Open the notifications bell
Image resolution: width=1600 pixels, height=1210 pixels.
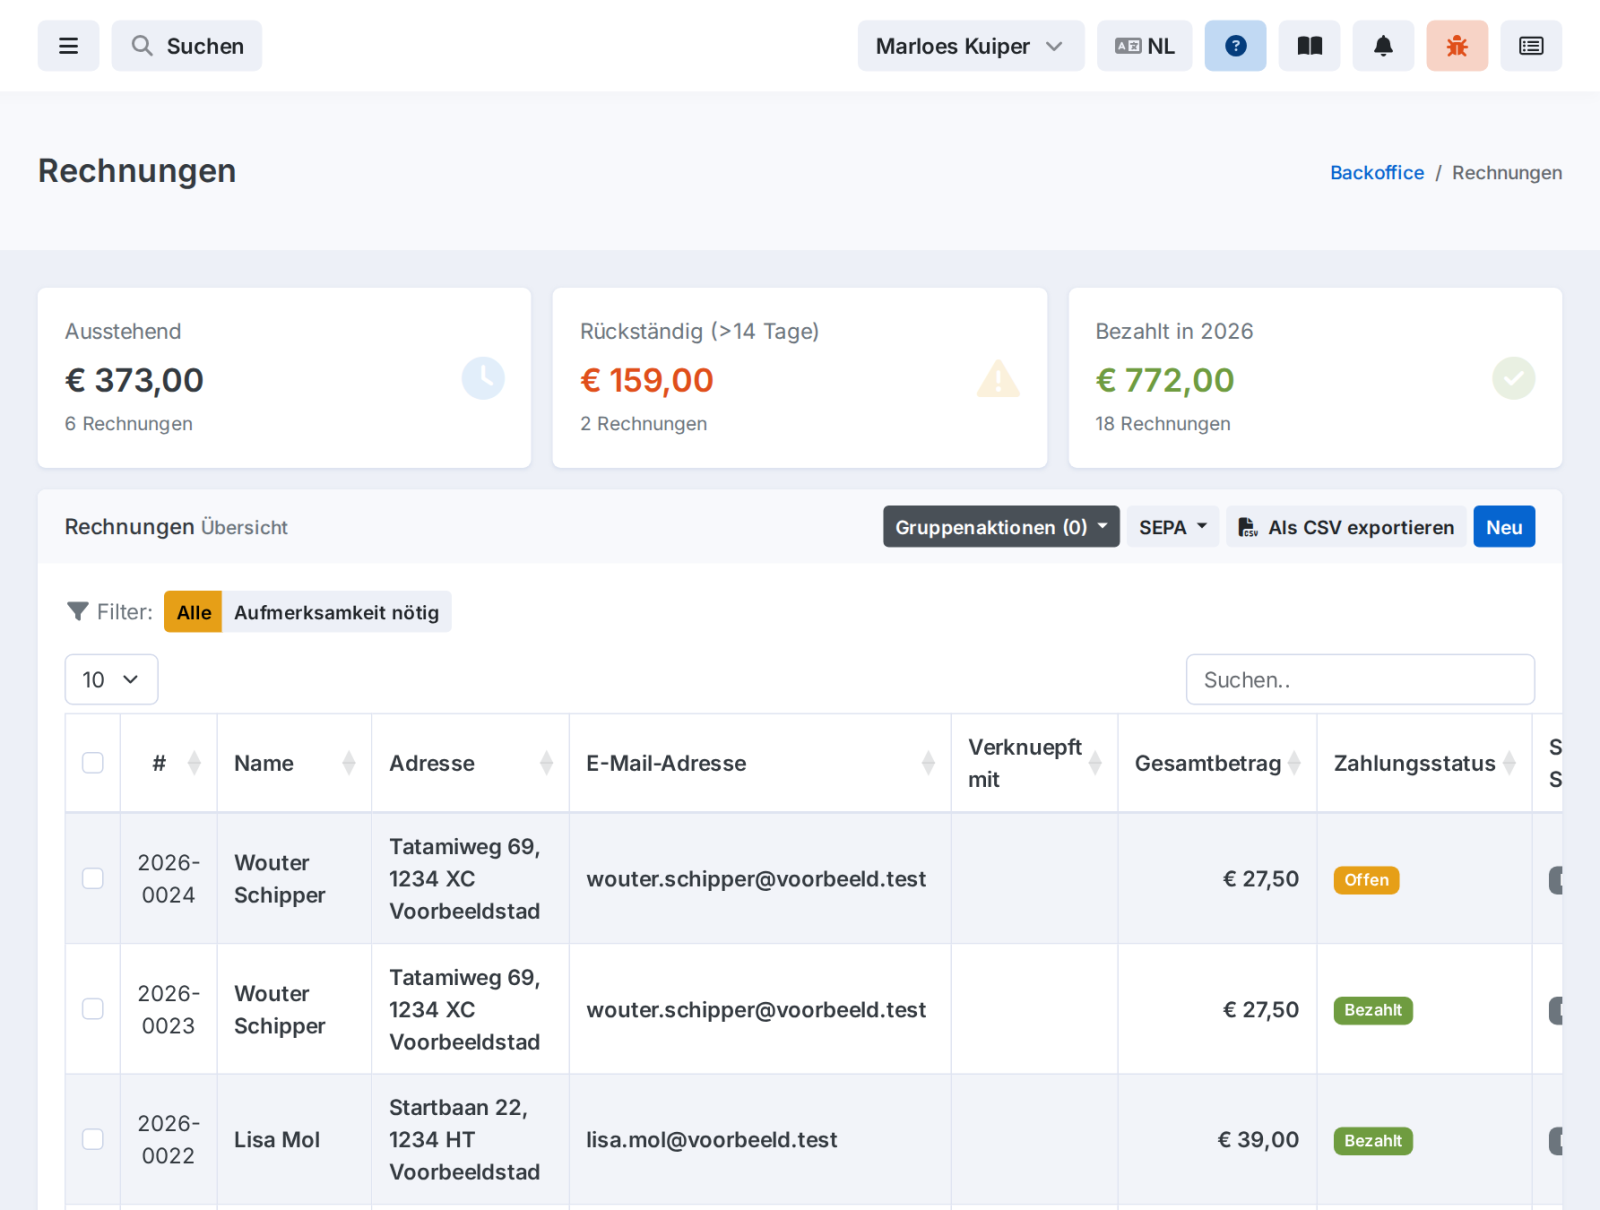pyautogui.click(x=1383, y=46)
